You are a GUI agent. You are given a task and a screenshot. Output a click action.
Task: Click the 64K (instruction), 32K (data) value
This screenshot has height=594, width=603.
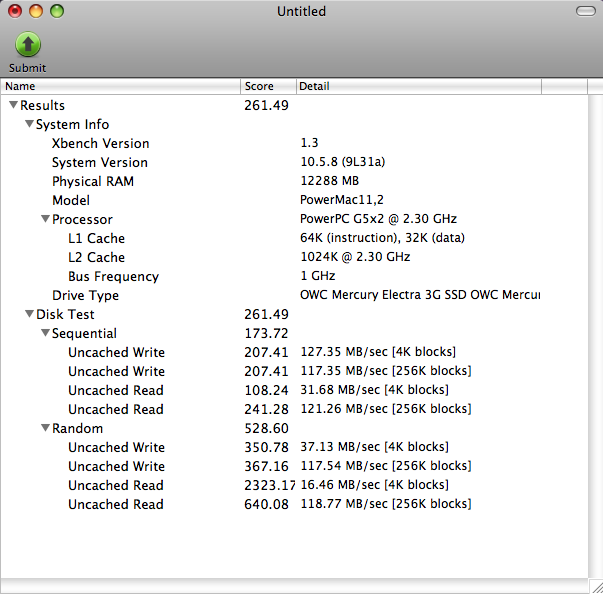pyautogui.click(x=382, y=238)
